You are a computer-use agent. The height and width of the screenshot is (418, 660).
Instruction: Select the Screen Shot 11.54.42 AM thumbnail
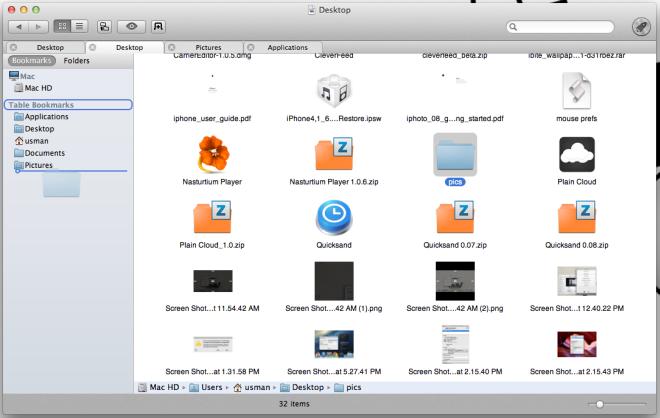point(213,281)
